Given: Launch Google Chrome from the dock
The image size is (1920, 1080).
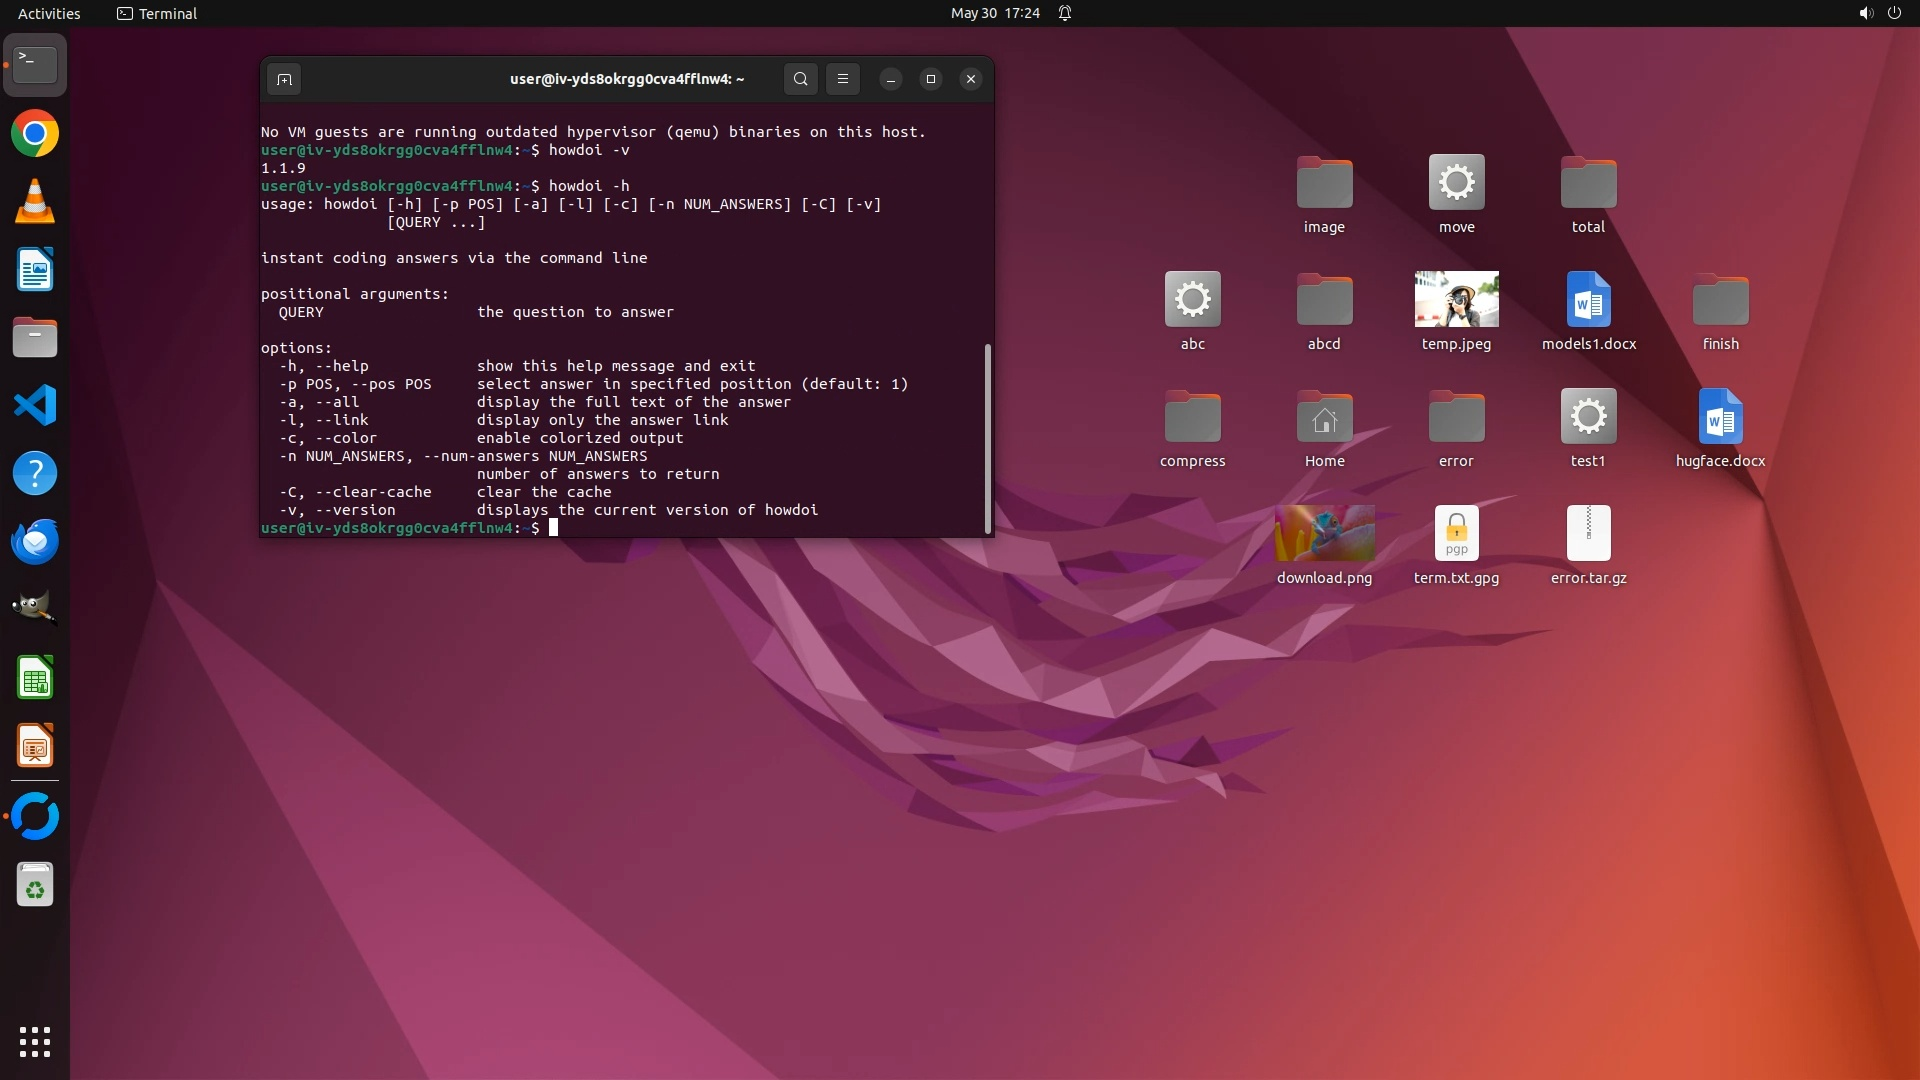Looking at the screenshot, I should [35, 134].
